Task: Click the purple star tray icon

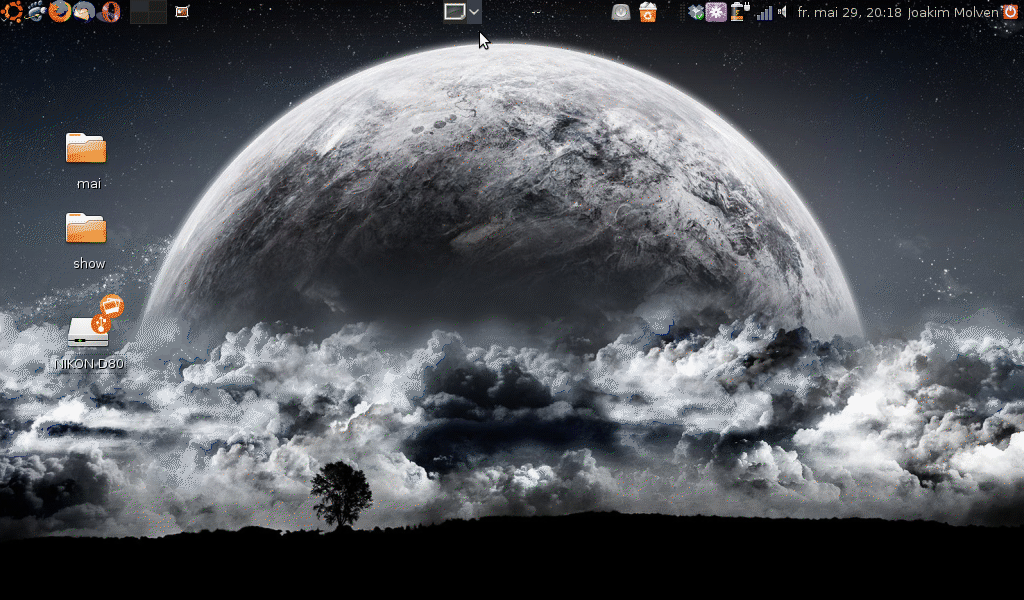Action: 716,12
